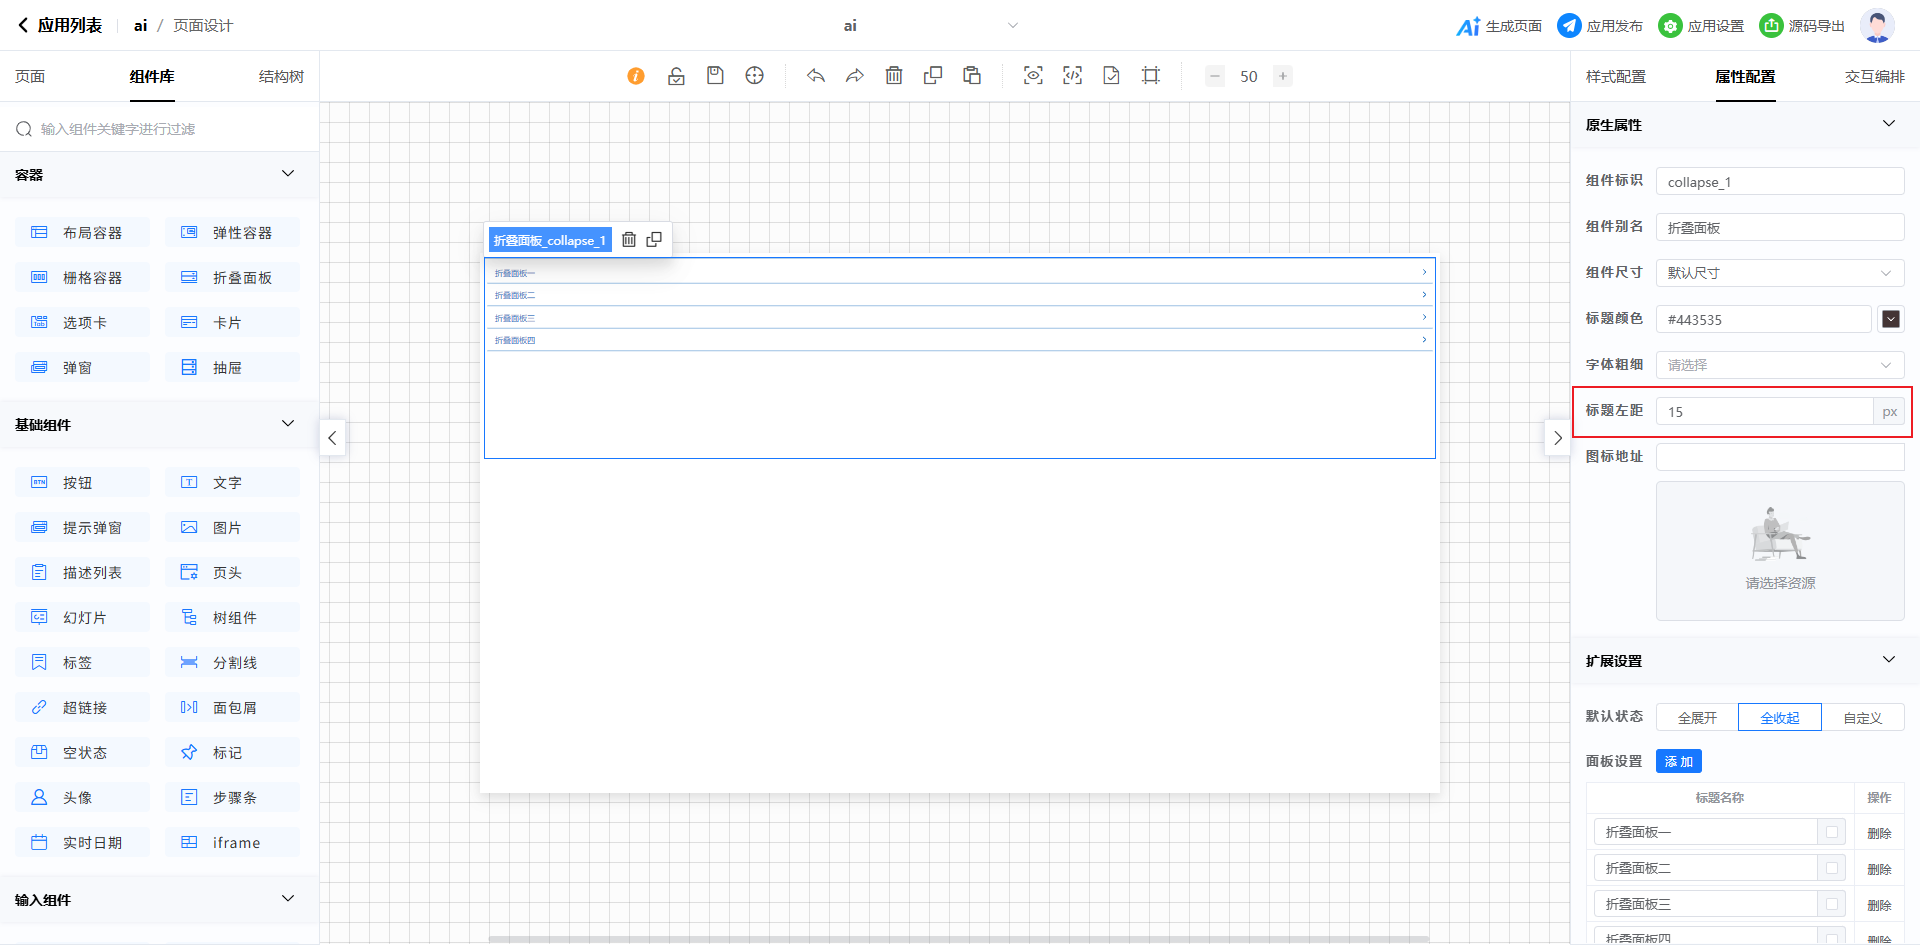Click the paste clipboard icon in the toolbar
The height and width of the screenshot is (945, 1920).
tap(972, 76)
